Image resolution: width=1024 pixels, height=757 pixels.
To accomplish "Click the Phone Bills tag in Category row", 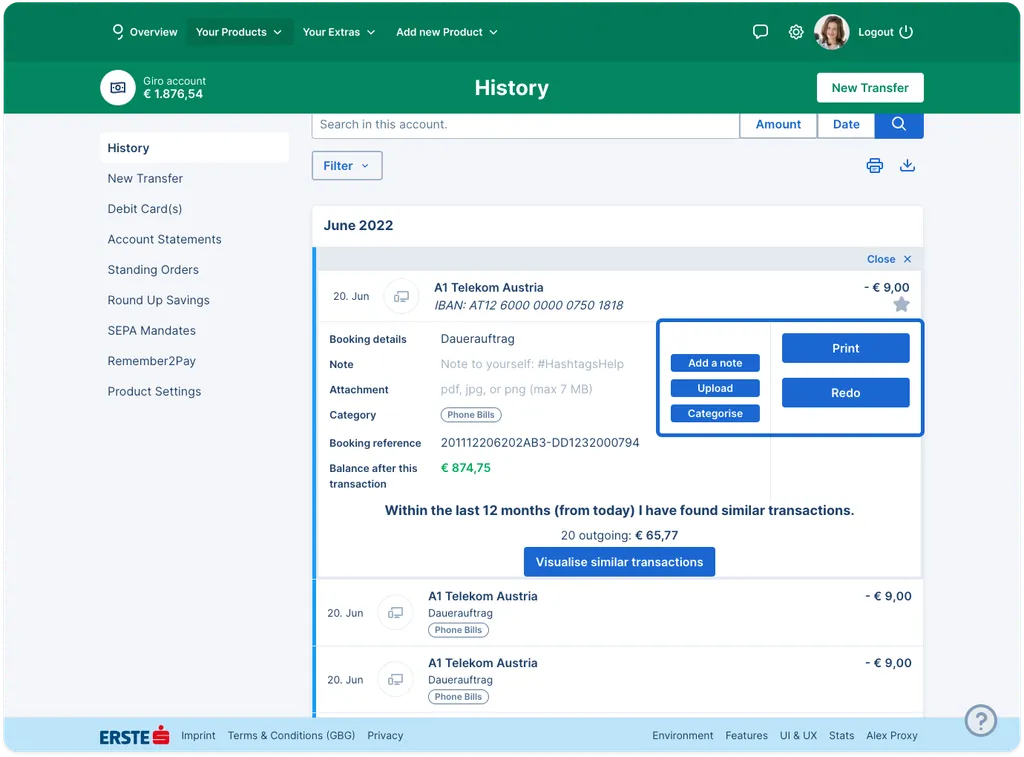I will (x=471, y=415).
